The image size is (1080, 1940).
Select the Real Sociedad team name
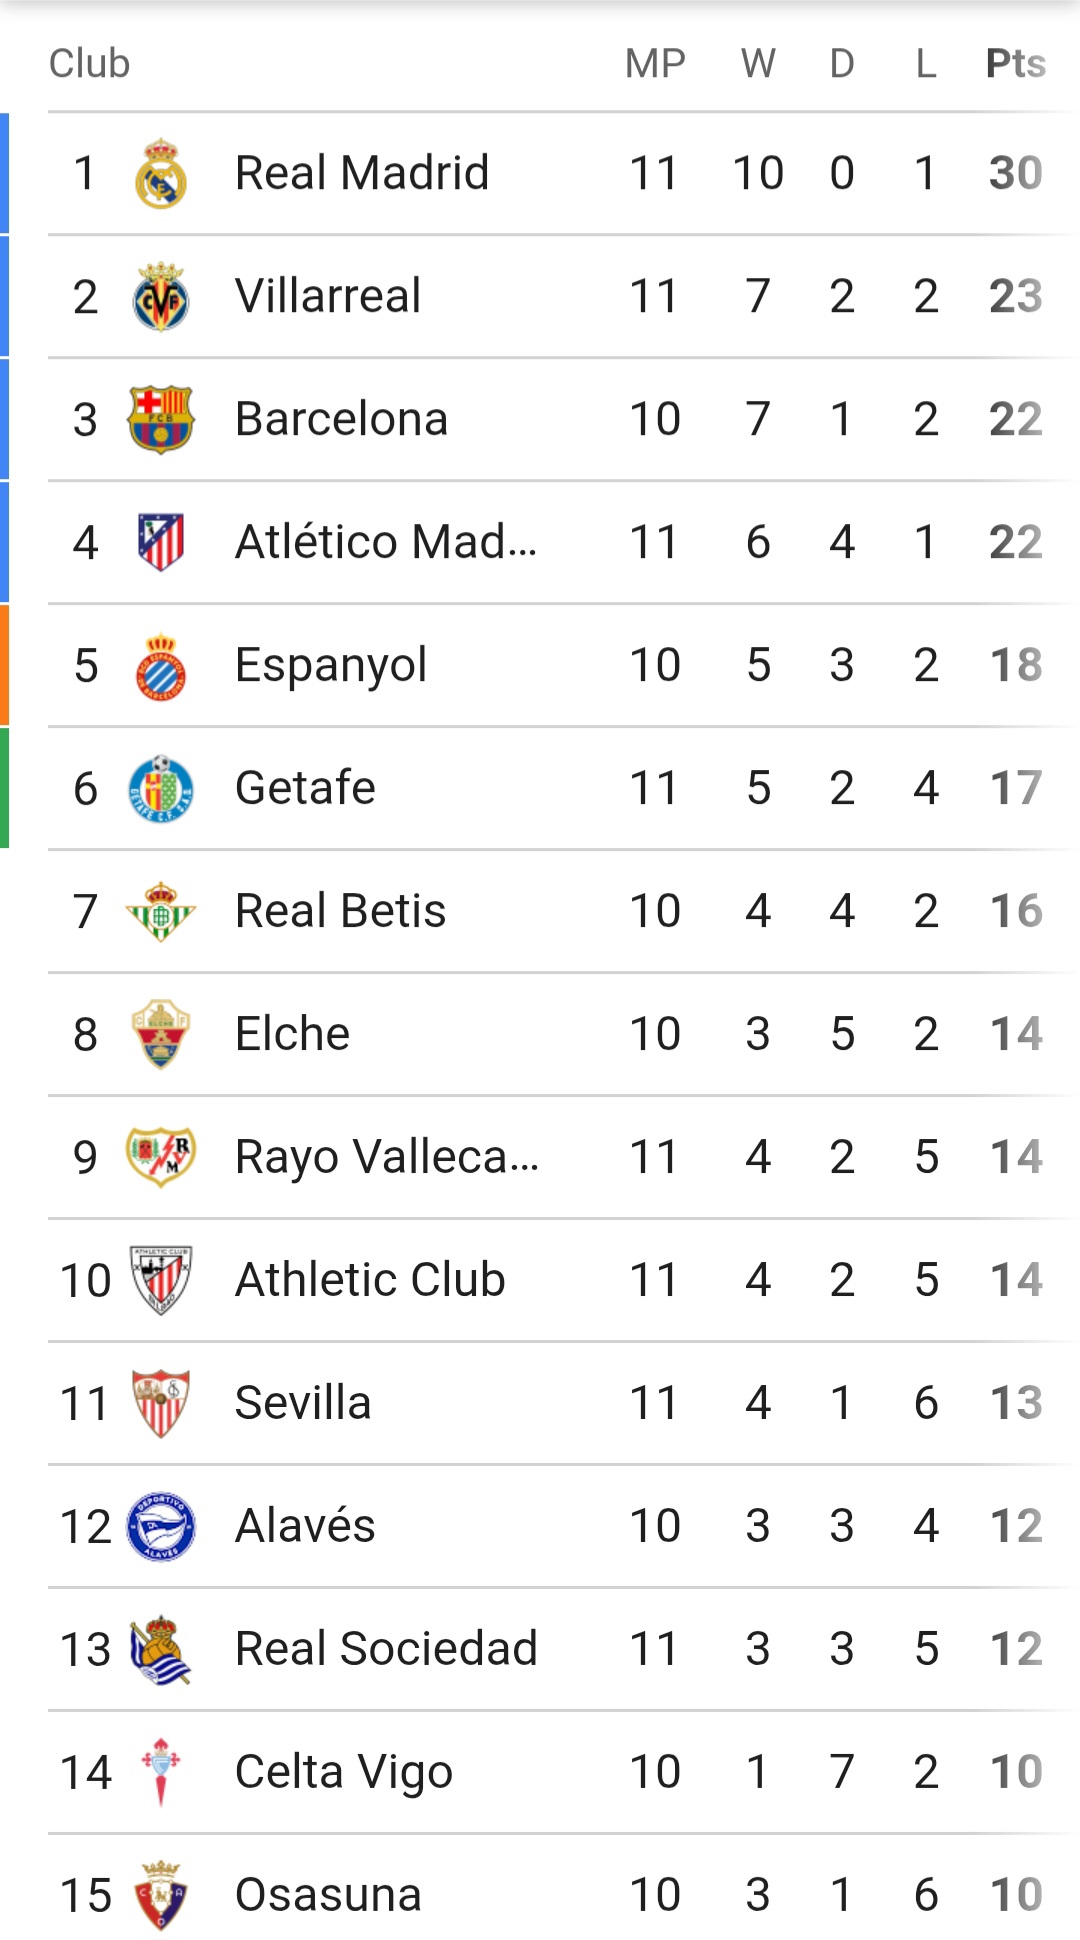(386, 1649)
